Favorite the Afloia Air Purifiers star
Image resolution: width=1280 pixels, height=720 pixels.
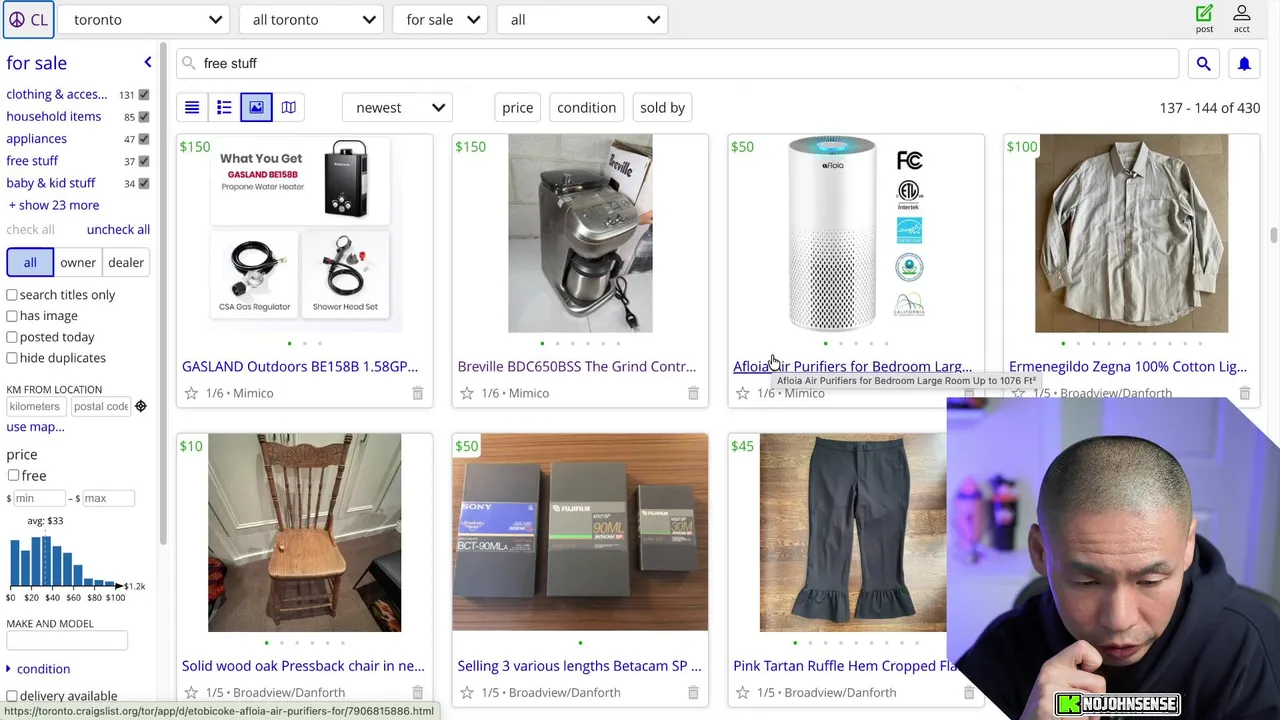(743, 393)
